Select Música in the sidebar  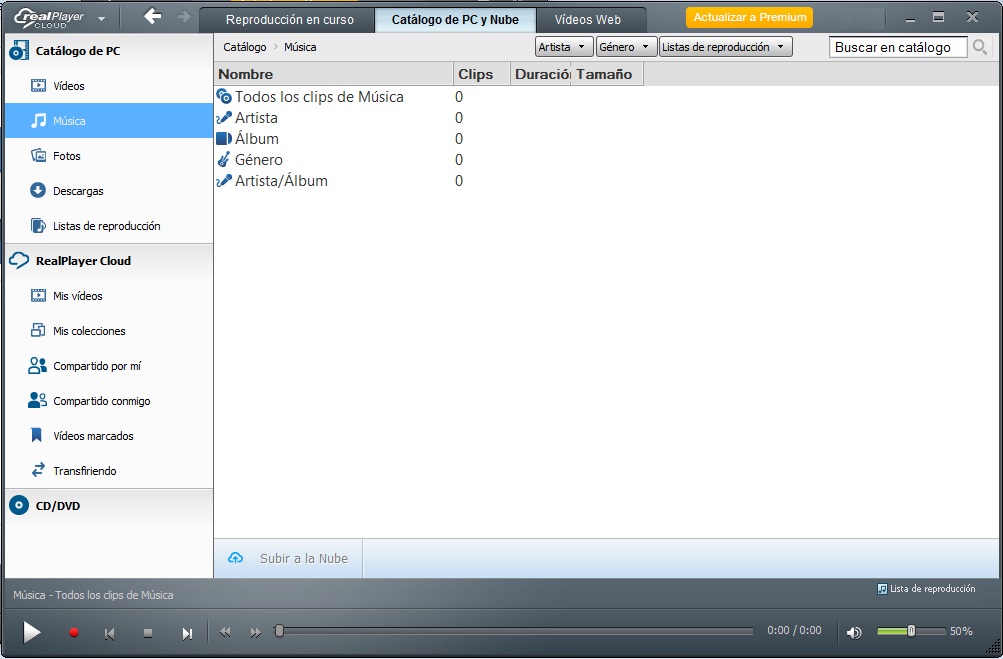pyautogui.click(x=109, y=121)
